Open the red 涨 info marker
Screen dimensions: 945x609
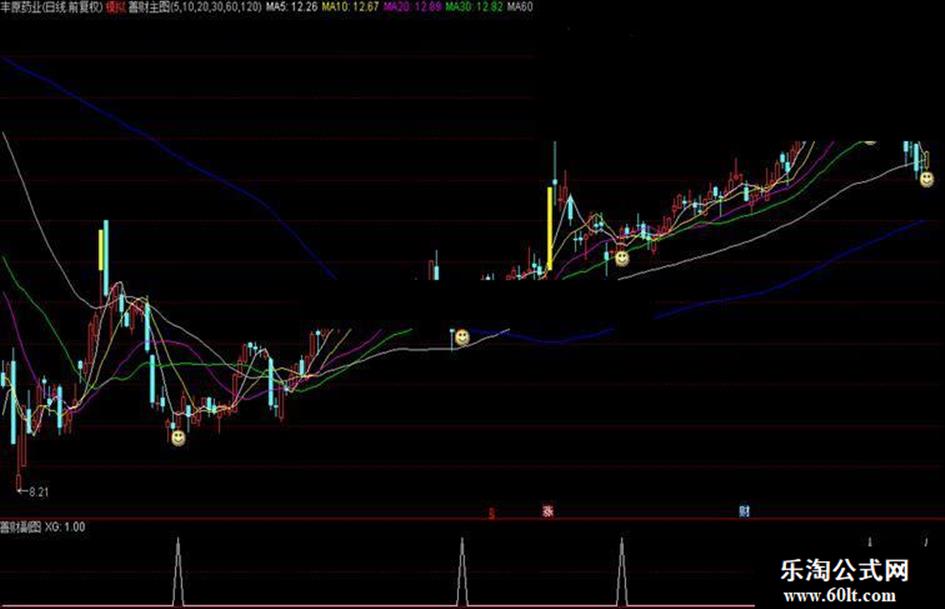[x=548, y=511]
